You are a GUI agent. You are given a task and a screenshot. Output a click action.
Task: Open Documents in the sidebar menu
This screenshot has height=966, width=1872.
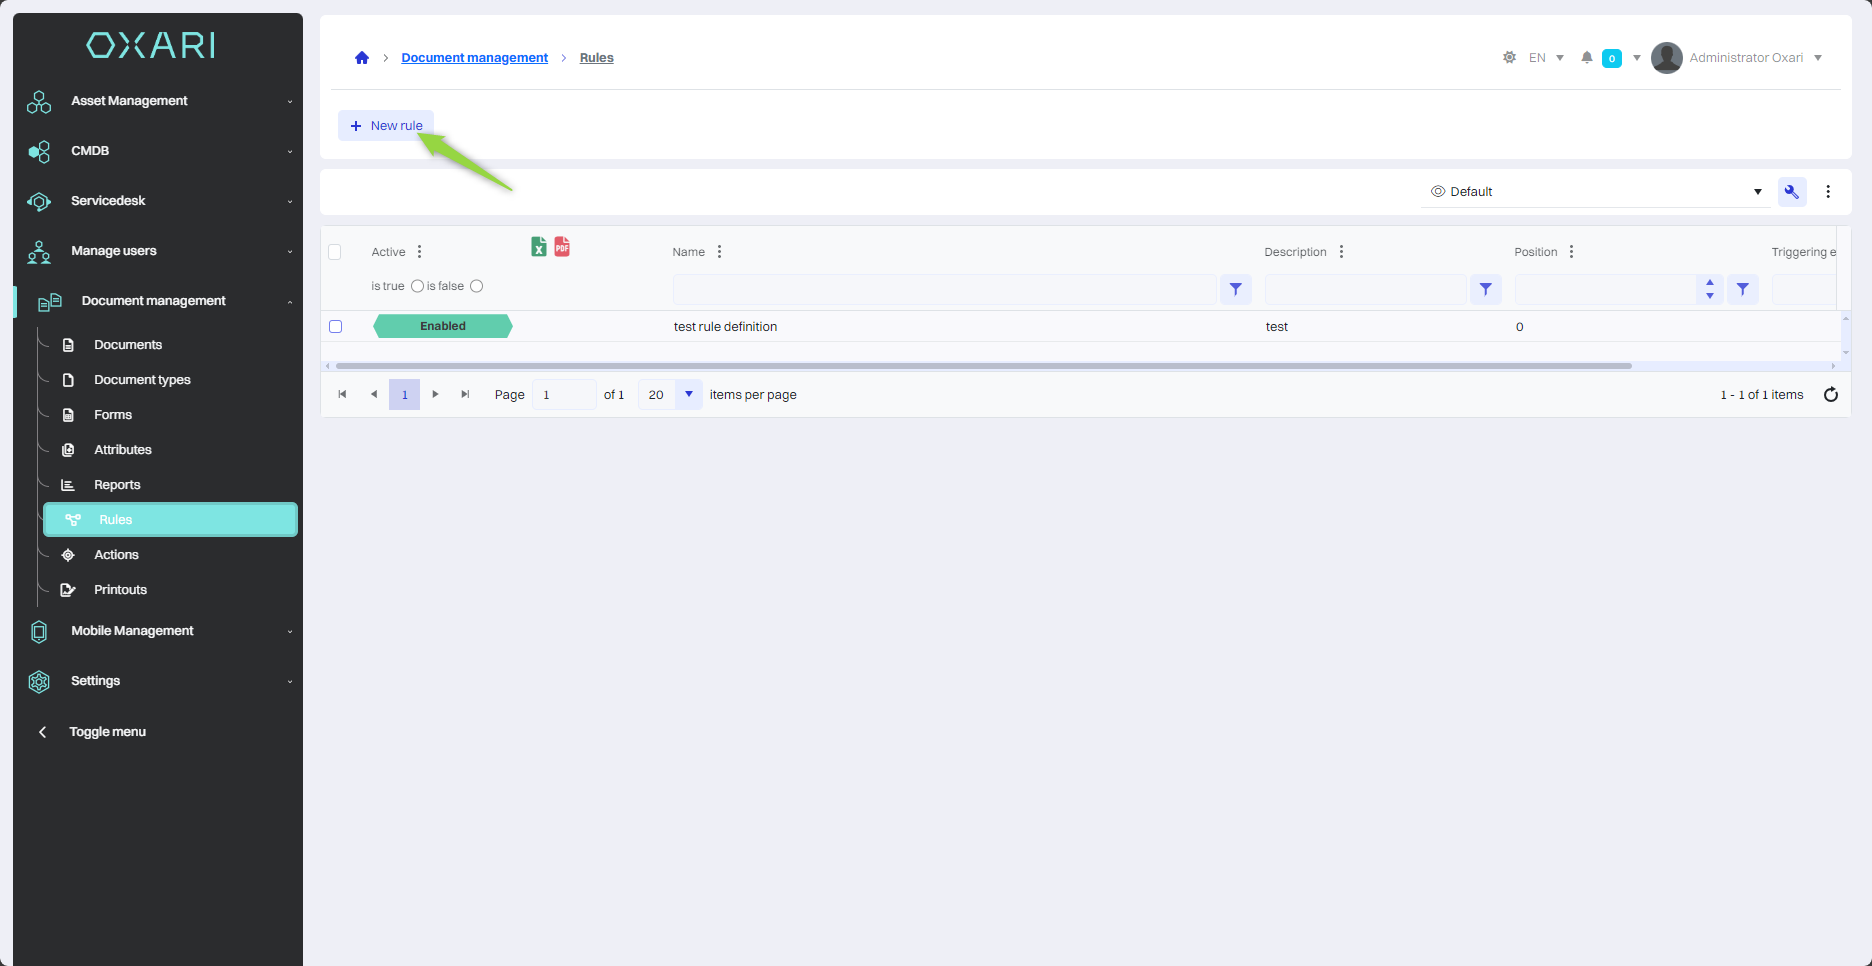(x=128, y=345)
